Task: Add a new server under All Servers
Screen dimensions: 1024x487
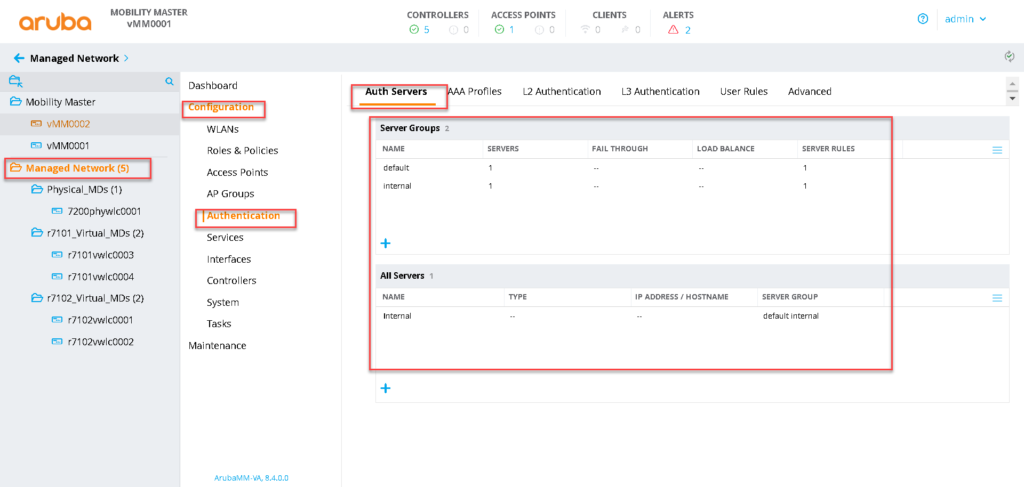Action: [385, 388]
